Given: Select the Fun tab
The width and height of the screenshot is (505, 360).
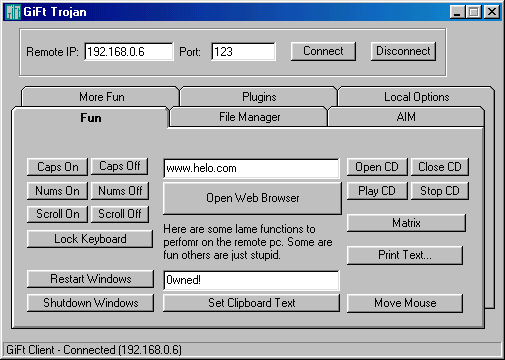Looking at the screenshot, I should click(x=91, y=118).
